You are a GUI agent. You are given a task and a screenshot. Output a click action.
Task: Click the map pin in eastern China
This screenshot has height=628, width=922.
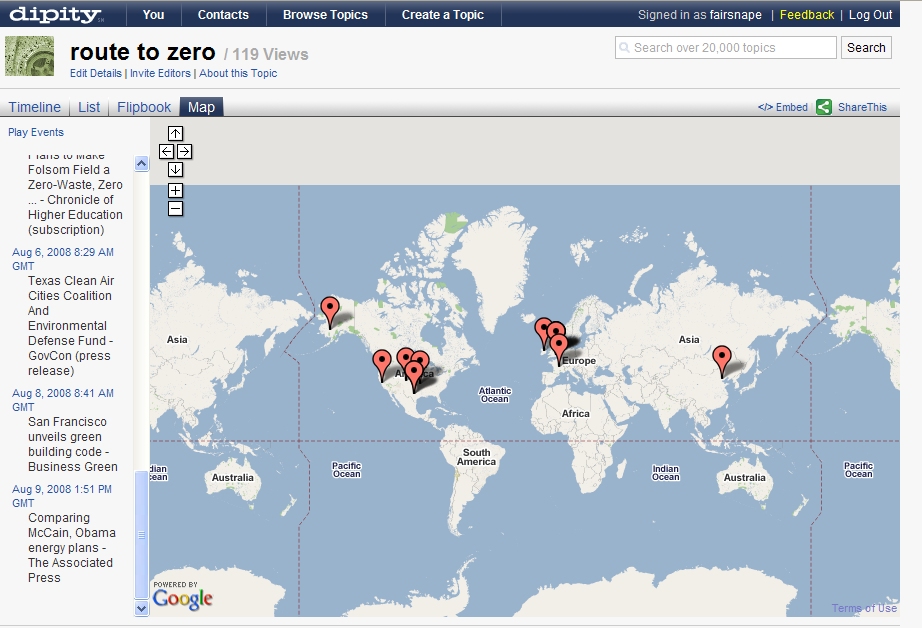721,360
